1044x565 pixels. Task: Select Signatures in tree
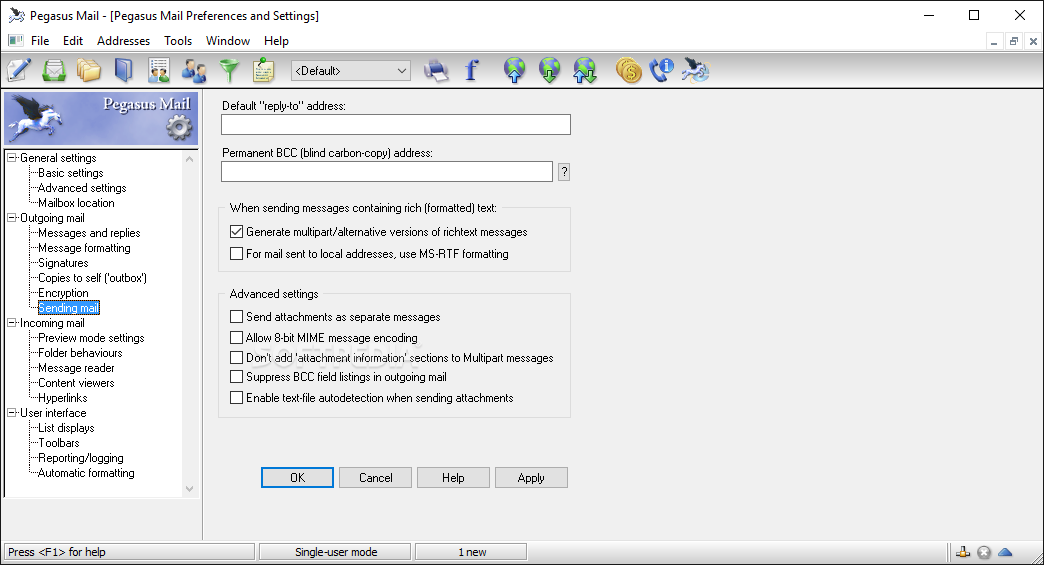tap(63, 263)
